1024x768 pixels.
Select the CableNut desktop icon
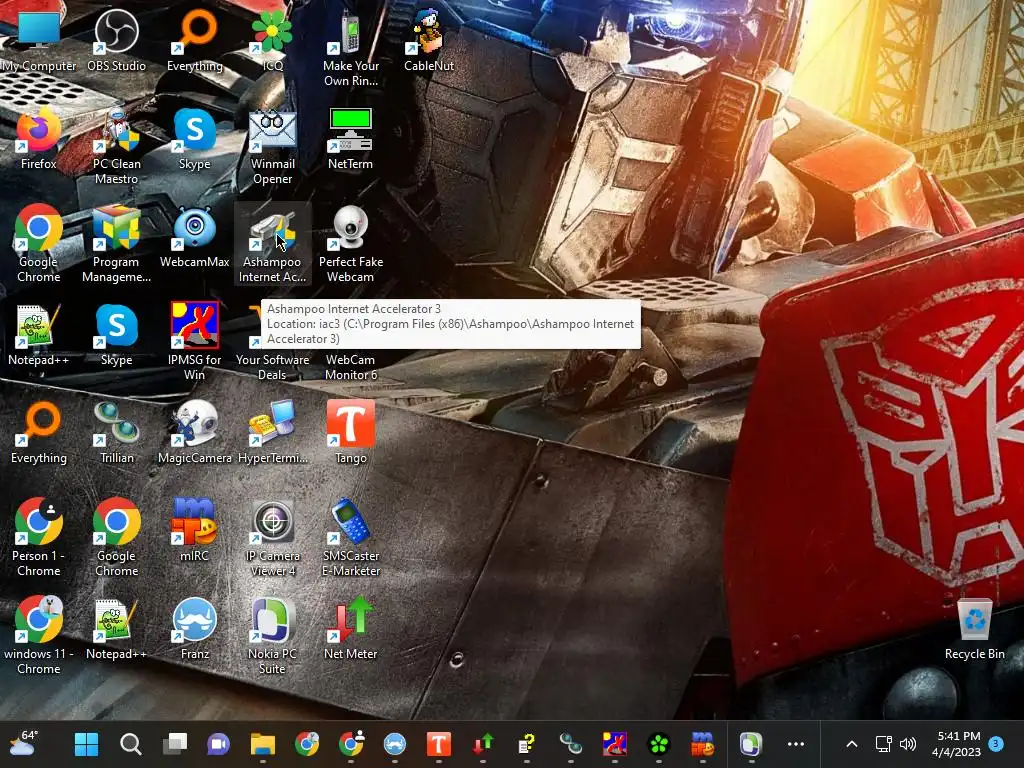tap(429, 41)
